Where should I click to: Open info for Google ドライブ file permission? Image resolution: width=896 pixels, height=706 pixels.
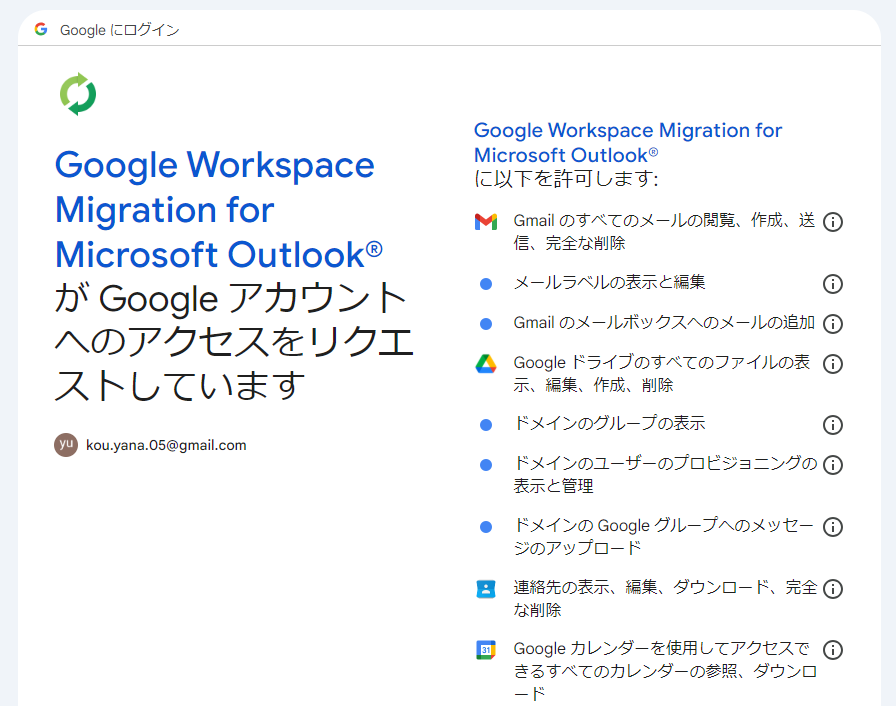pyautogui.click(x=833, y=364)
